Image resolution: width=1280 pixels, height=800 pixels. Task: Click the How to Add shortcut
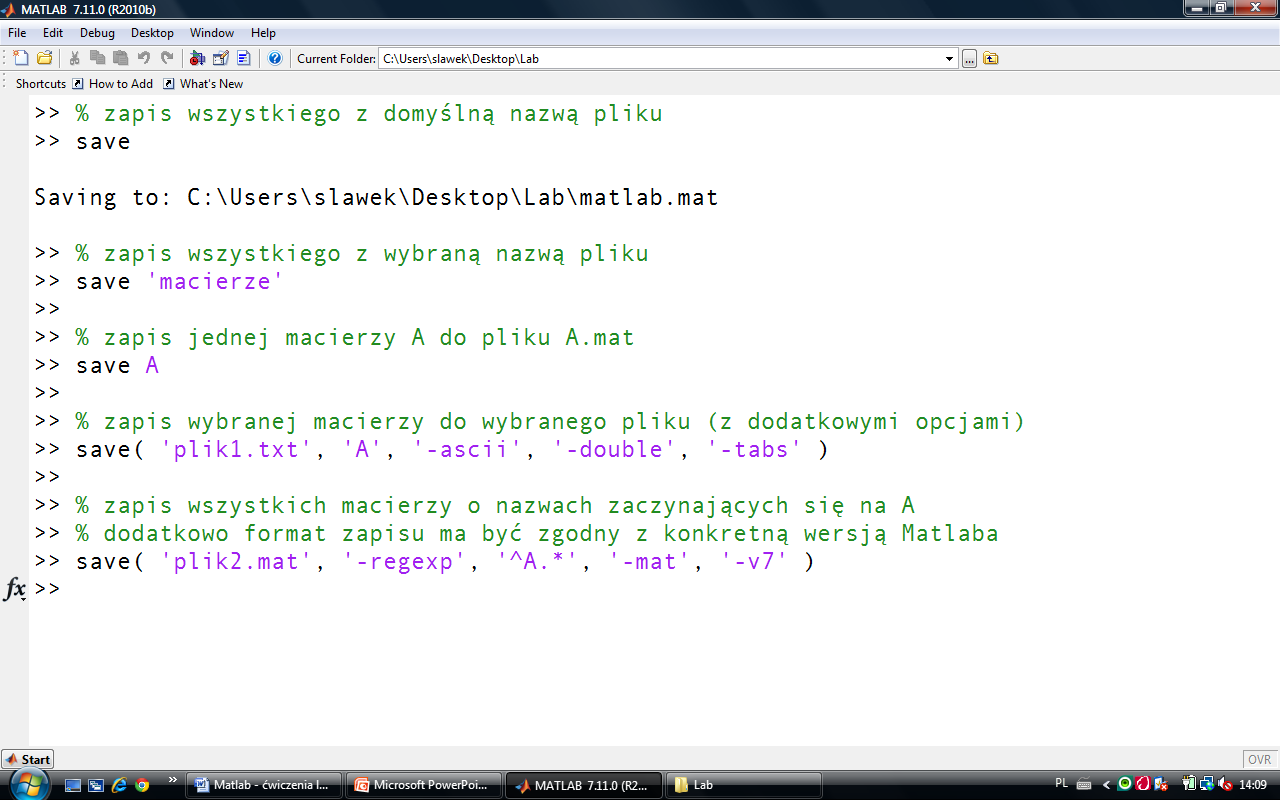[112, 84]
